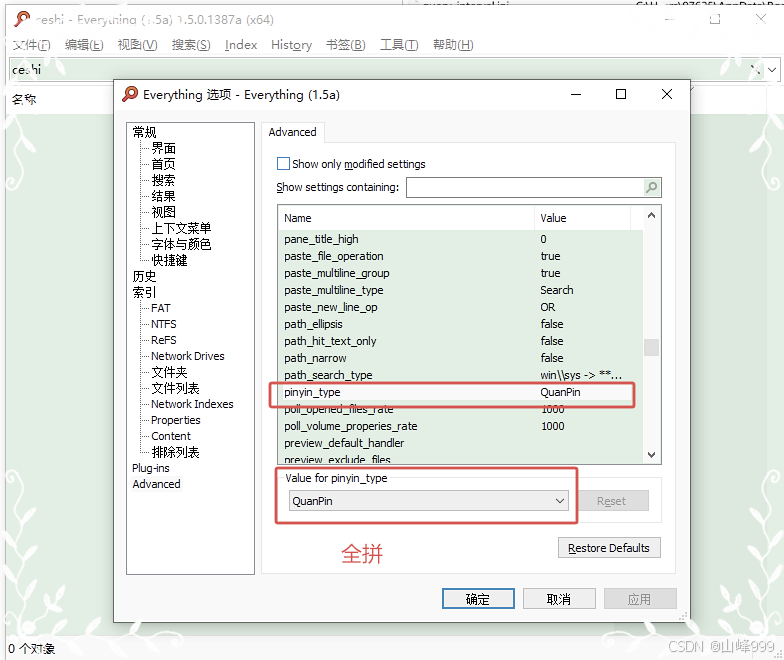784x660 pixels.
Task: Click the 名称 column header in main window
Action: 24,100
